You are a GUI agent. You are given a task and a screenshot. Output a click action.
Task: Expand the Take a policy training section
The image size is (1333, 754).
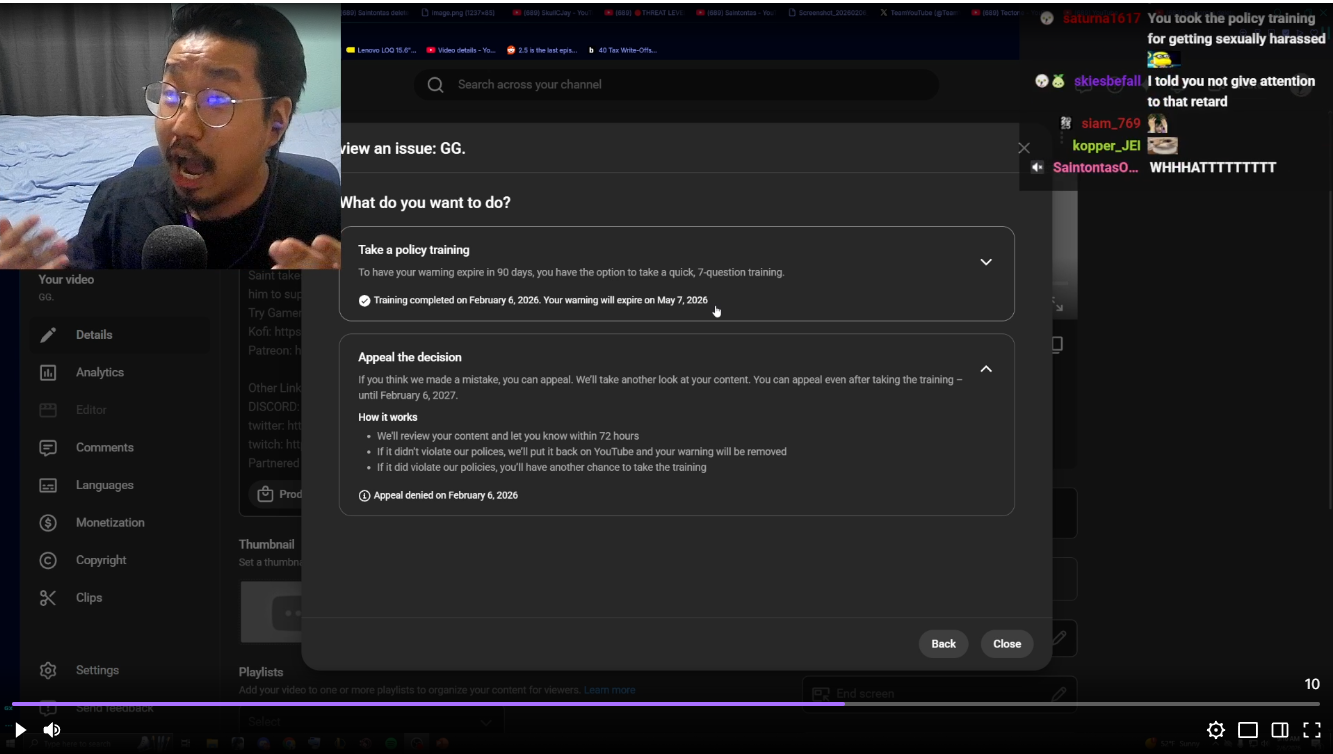point(986,262)
